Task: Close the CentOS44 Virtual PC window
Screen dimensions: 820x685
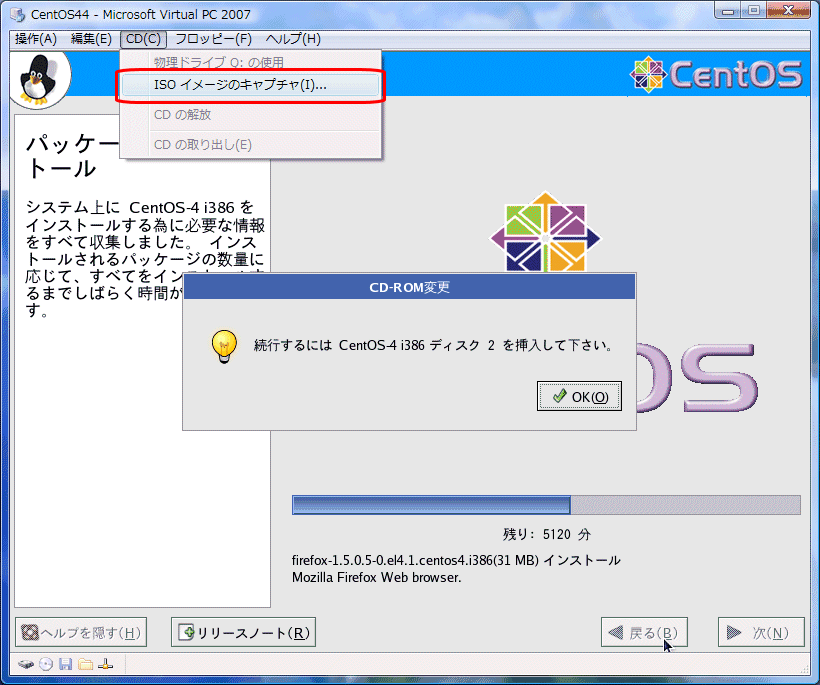Action: coord(789,10)
